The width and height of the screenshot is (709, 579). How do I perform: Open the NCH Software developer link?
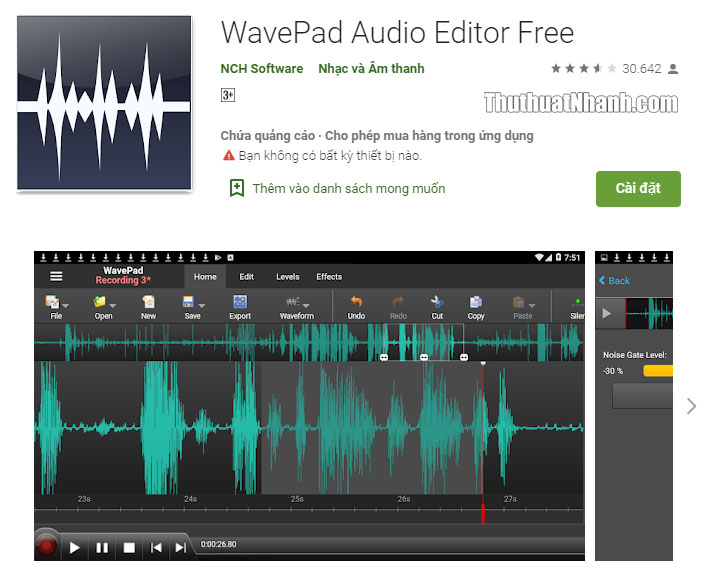[x=262, y=68]
